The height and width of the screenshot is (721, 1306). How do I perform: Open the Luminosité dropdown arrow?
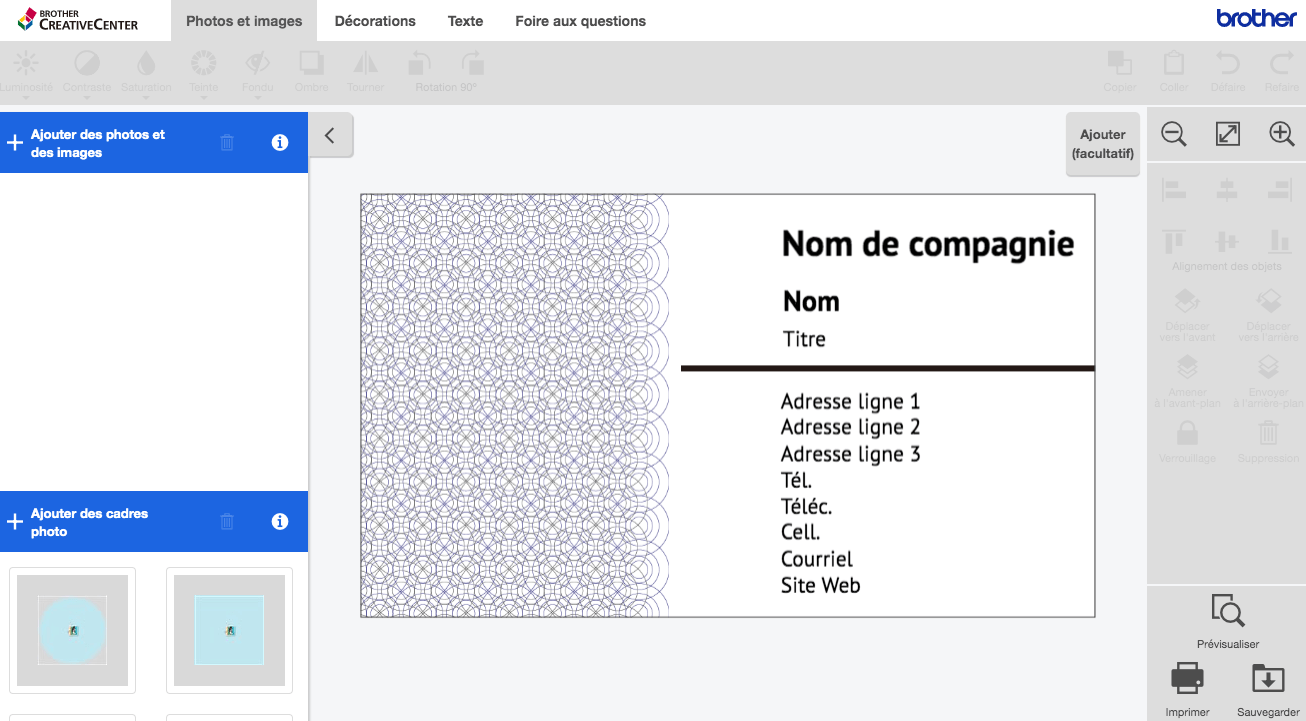click(x=27, y=97)
